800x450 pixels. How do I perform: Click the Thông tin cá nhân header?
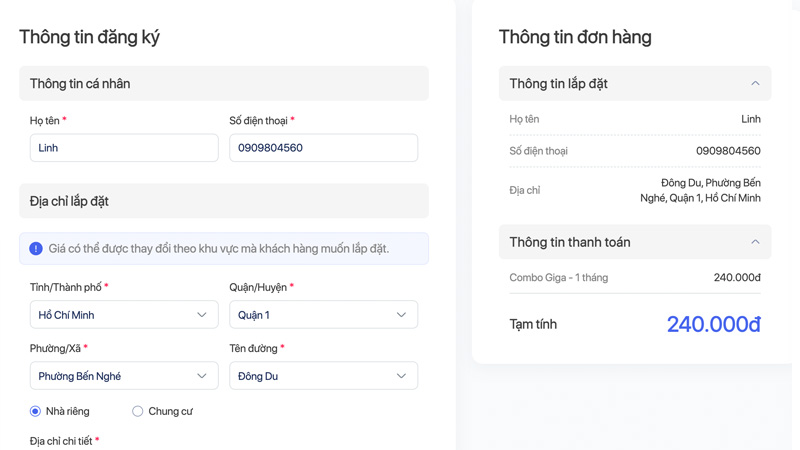(x=224, y=84)
